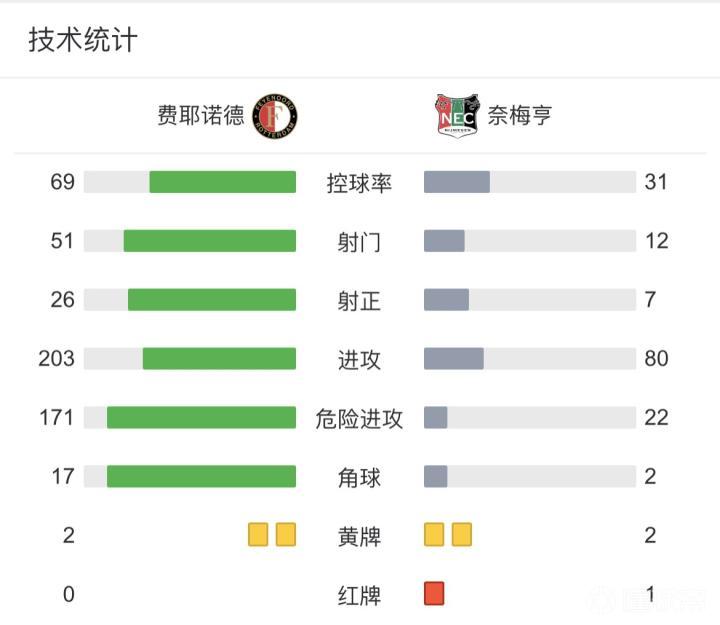Click 奈梅亨's second yellow card icon

[461, 535]
